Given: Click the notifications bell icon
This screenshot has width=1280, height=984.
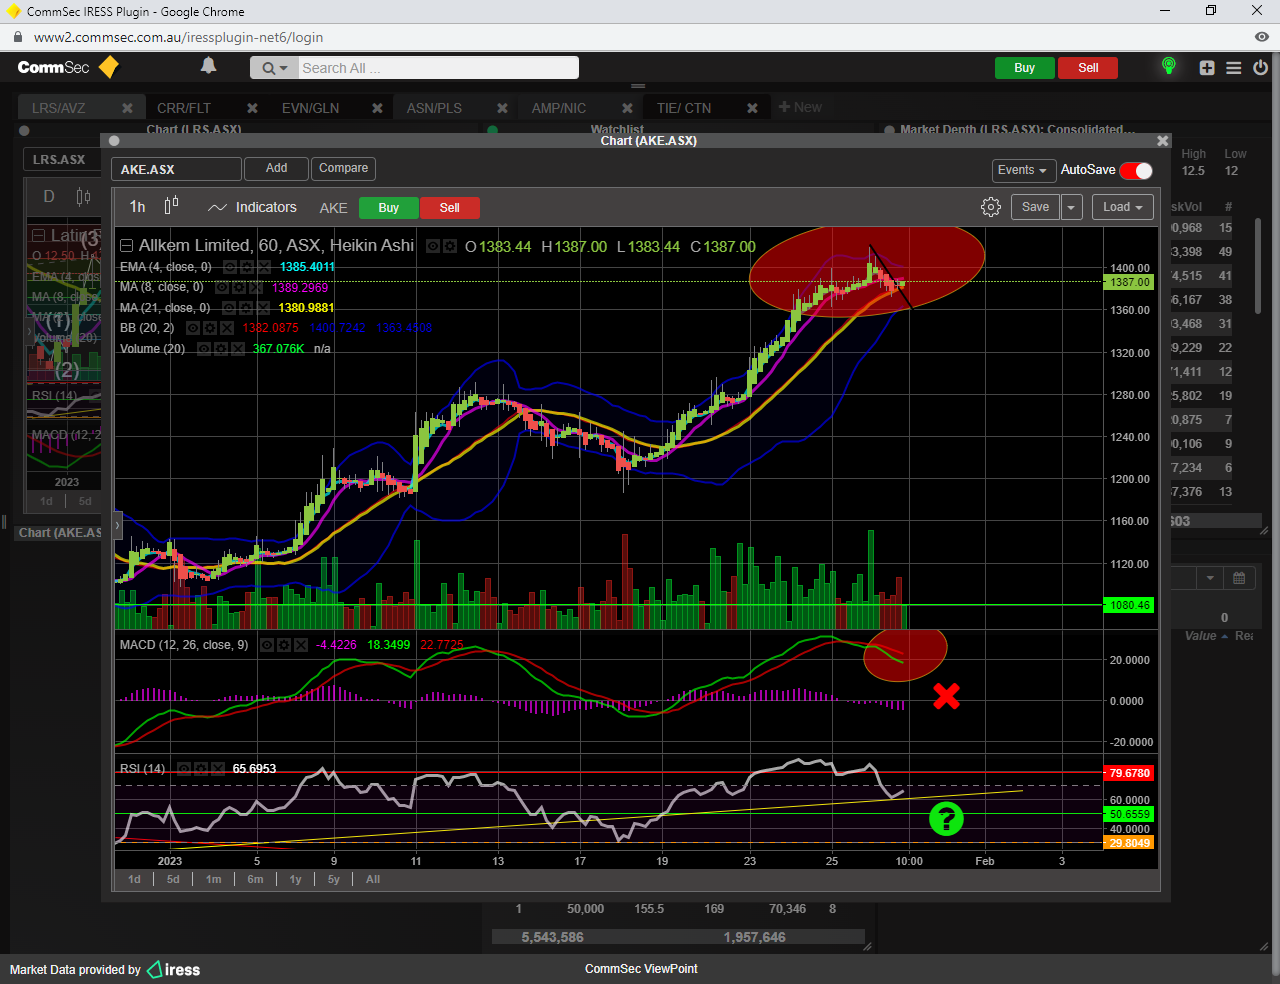Looking at the screenshot, I should point(208,66).
